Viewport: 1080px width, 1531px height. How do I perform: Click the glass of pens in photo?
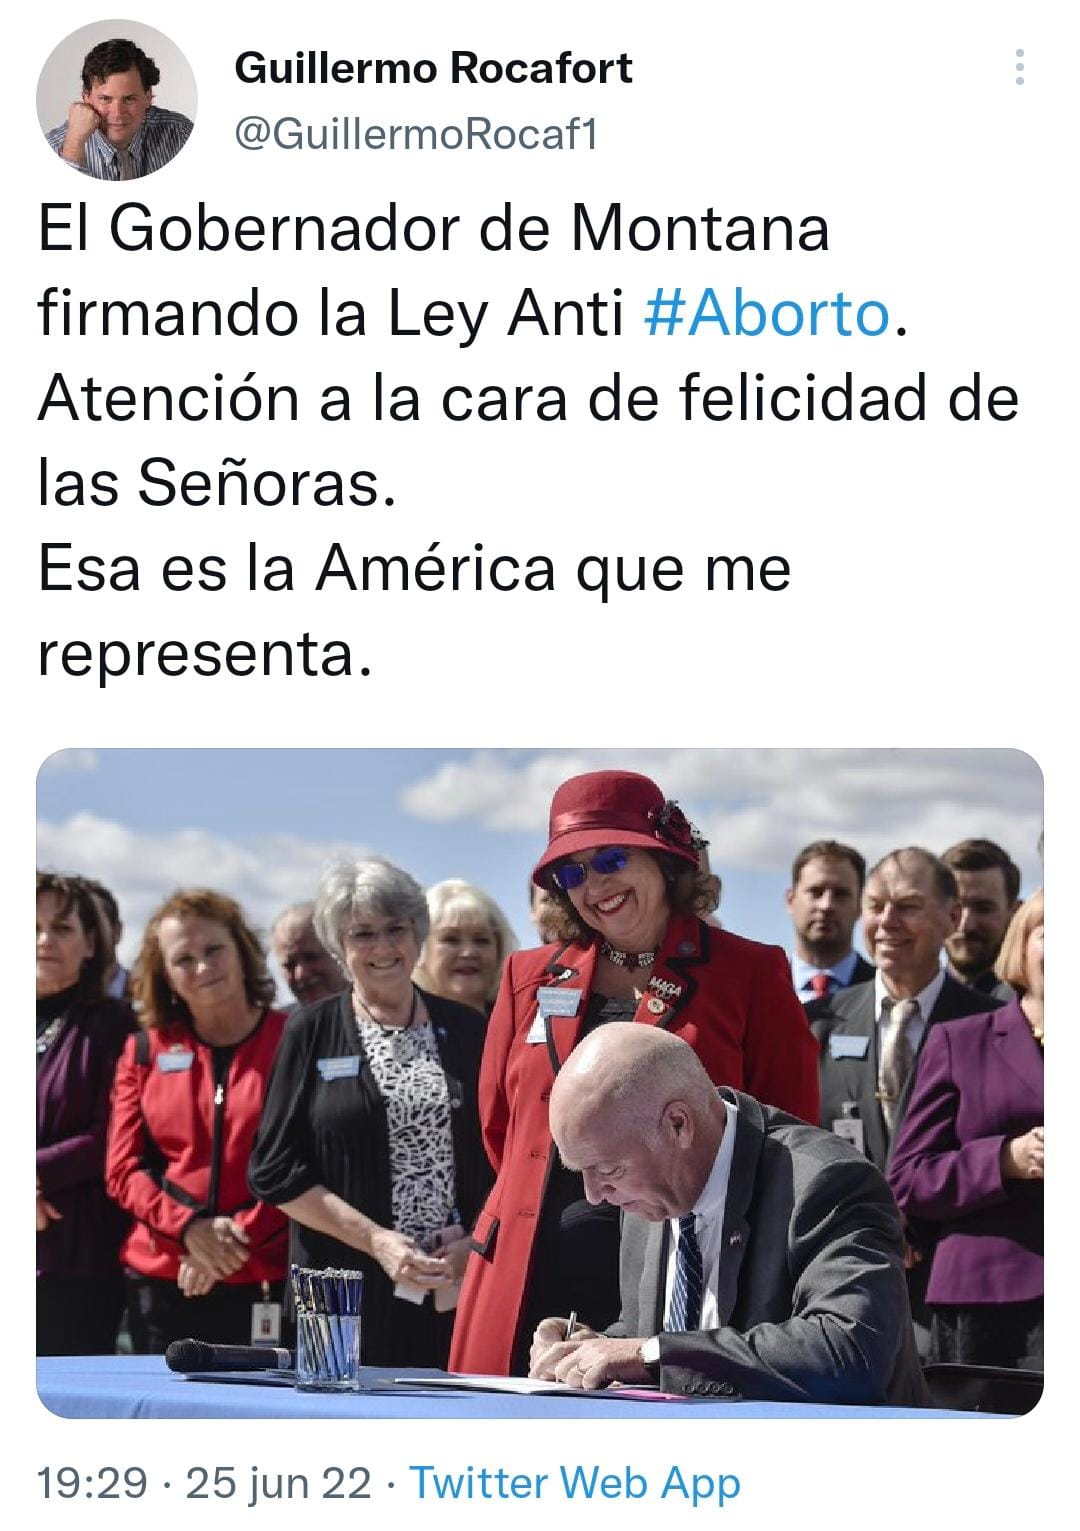tap(328, 1325)
